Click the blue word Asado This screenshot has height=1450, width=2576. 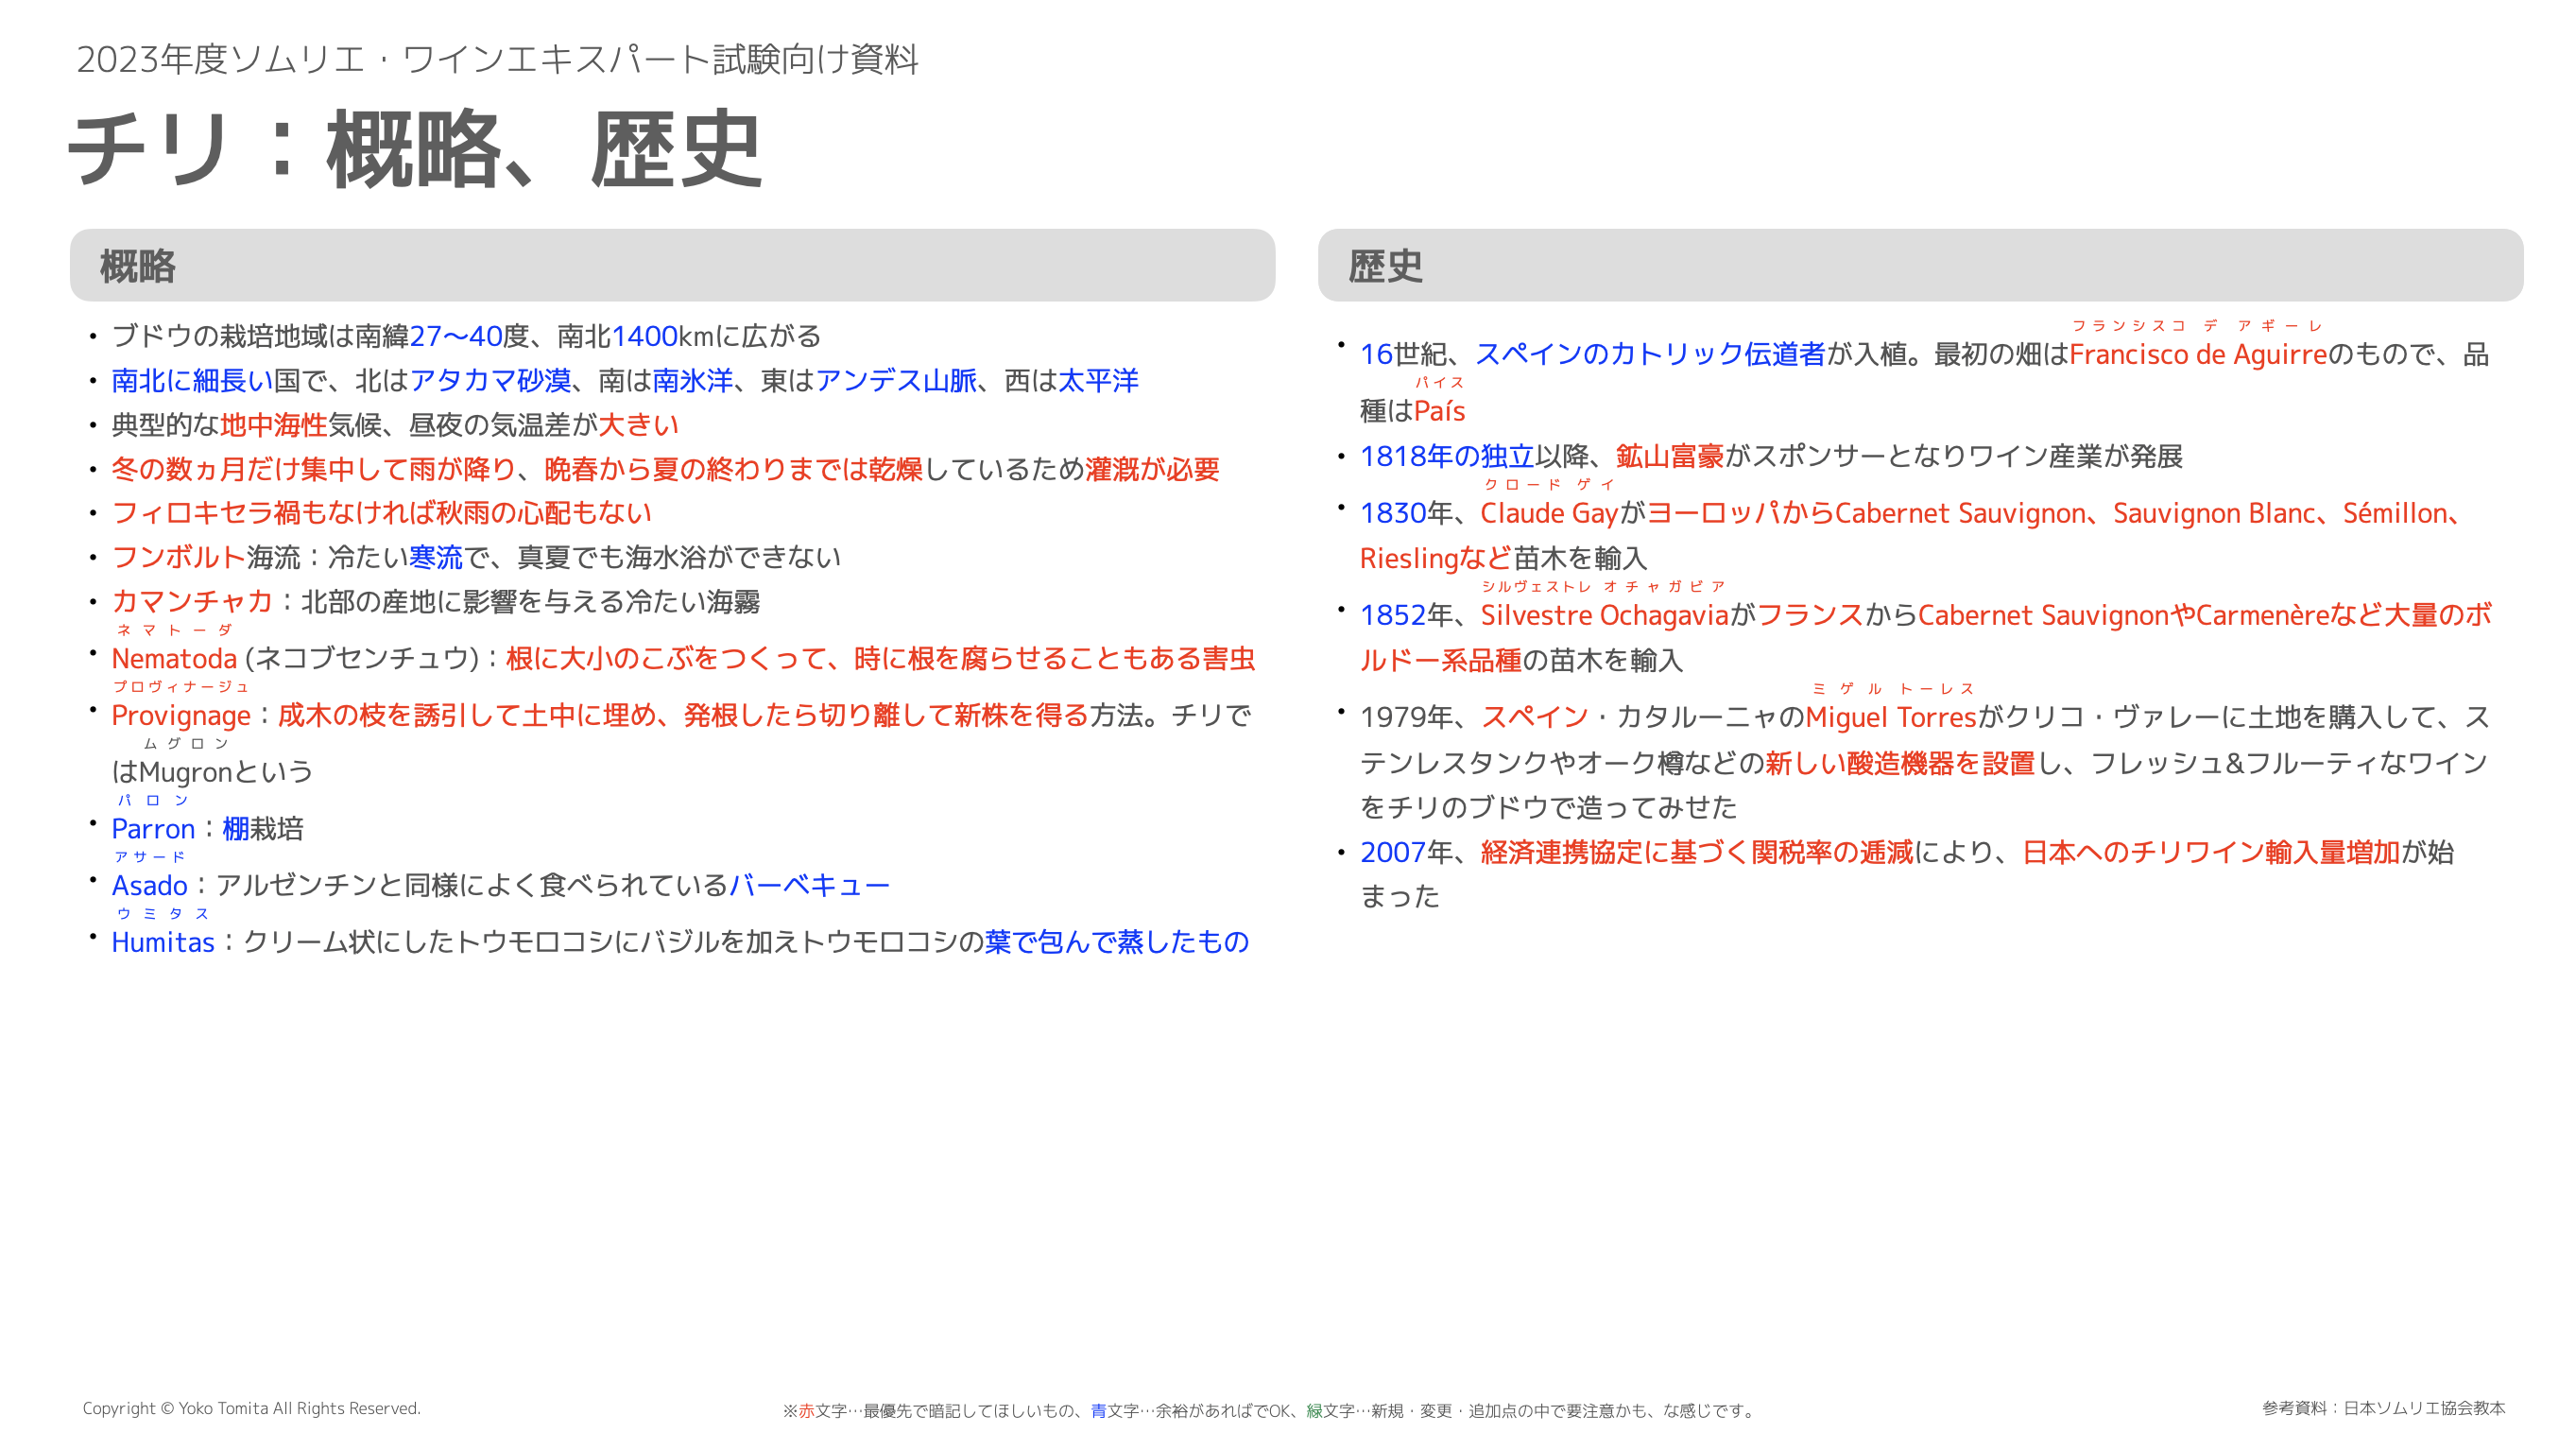(x=149, y=885)
